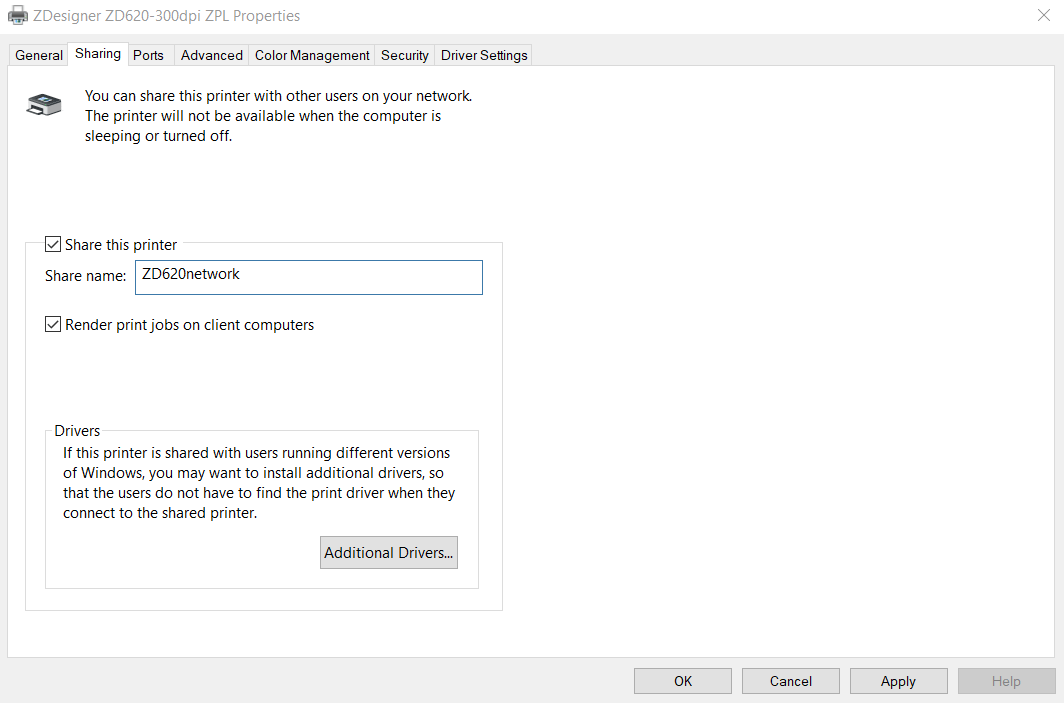Click the Additional Drivers button

point(389,552)
